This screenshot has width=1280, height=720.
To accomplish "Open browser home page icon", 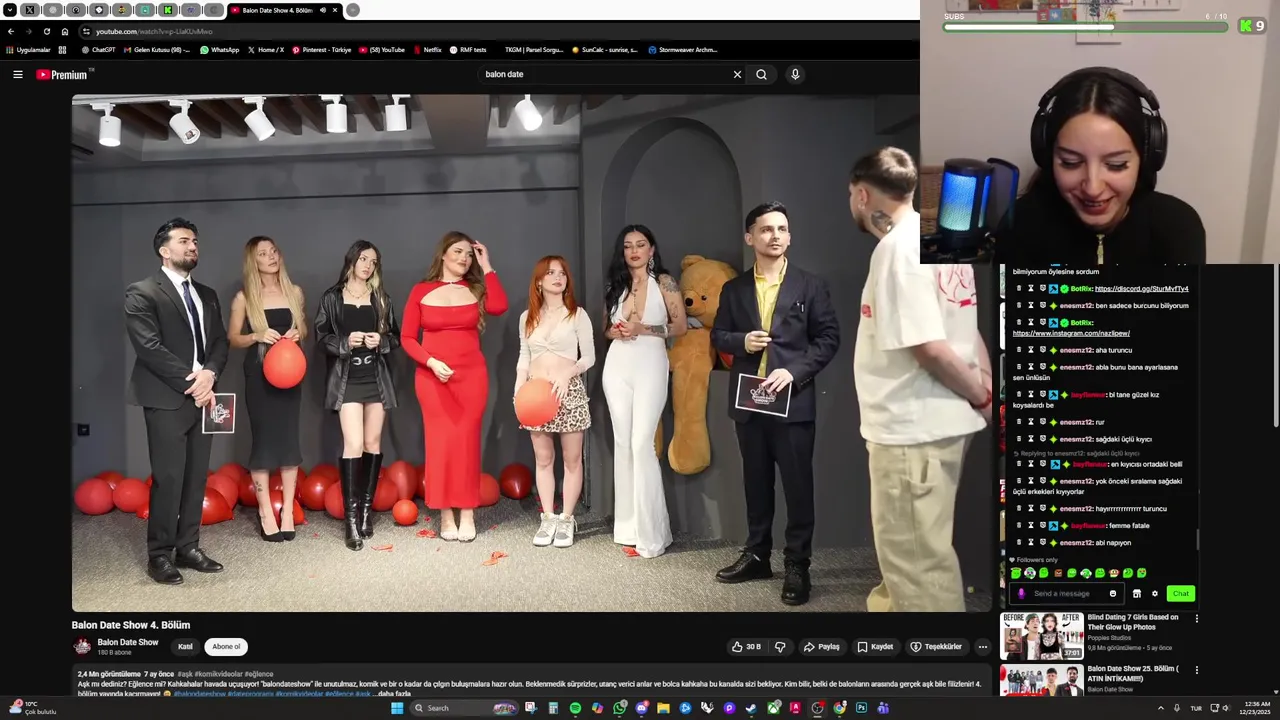I will (x=65, y=31).
